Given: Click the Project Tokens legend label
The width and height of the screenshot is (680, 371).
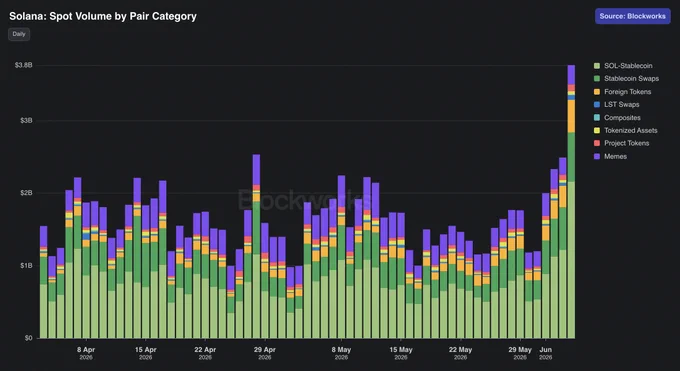Looking at the screenshot, I should pos(627,143).
